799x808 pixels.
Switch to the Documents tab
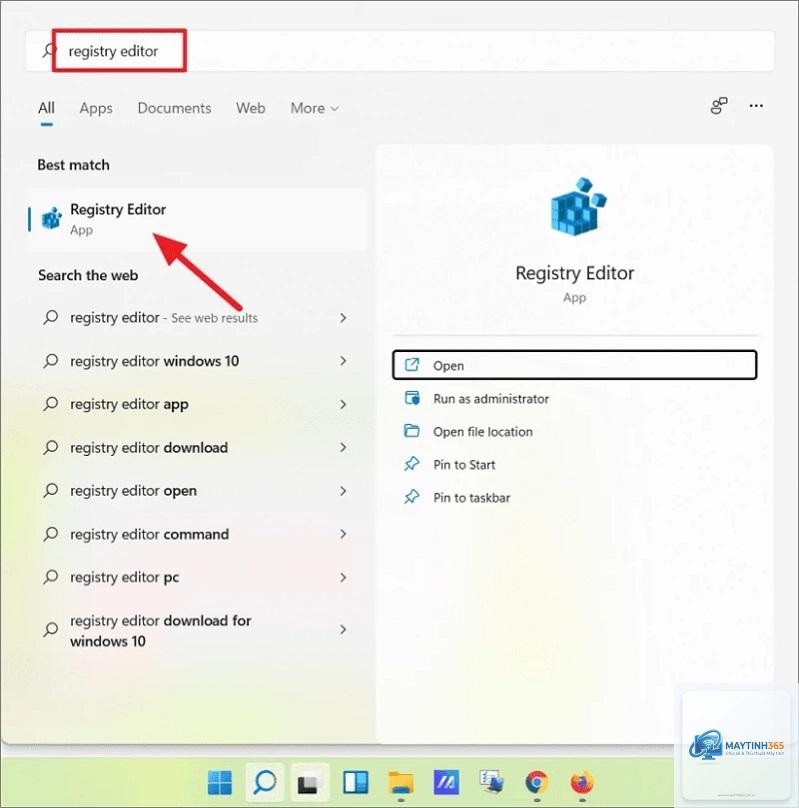(174, 108)
